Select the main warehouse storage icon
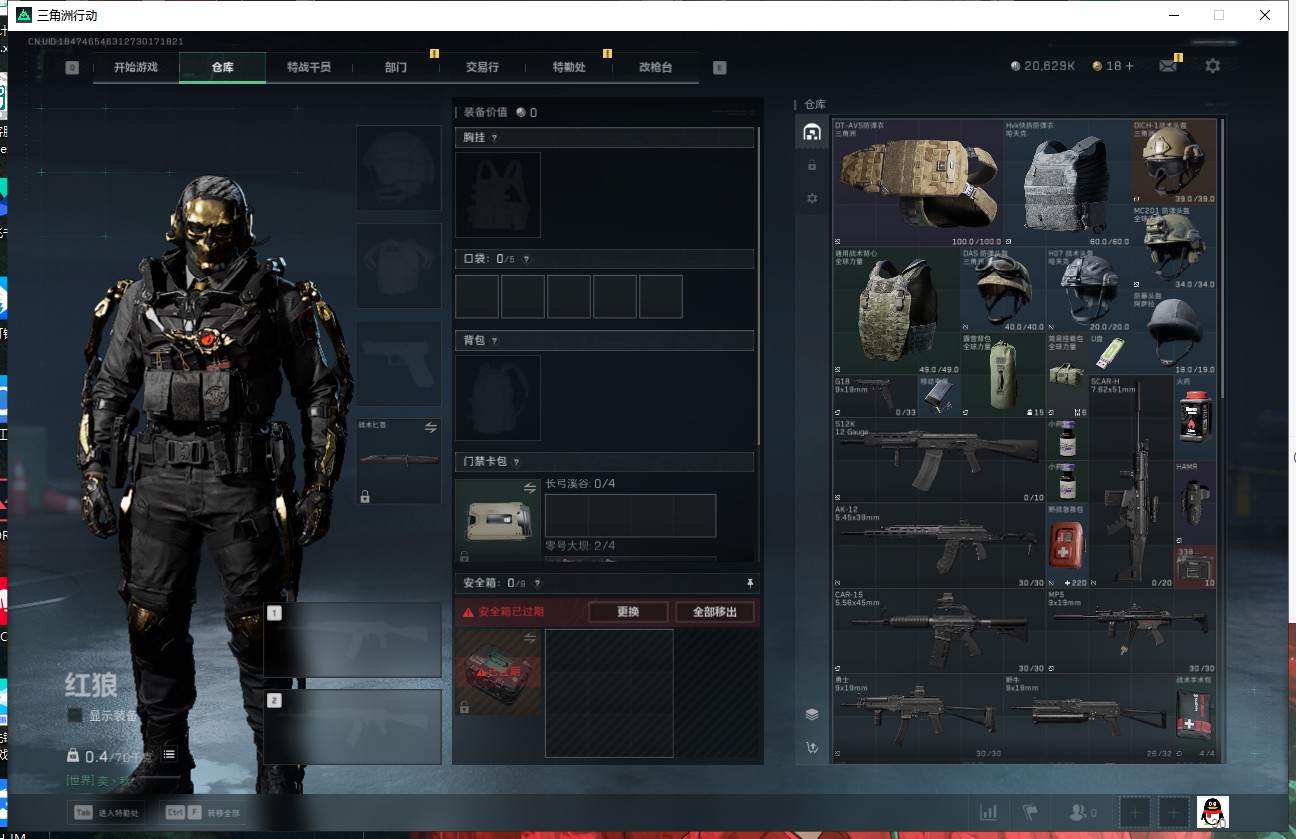Viewport: 1296px width, 839px height. pyautogui.click(x=811, y=132)
